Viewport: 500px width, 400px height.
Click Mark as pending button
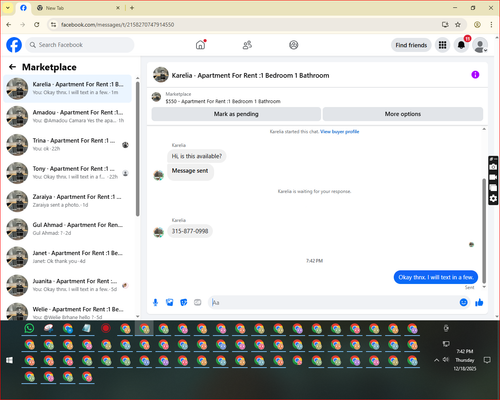(236, 114)
